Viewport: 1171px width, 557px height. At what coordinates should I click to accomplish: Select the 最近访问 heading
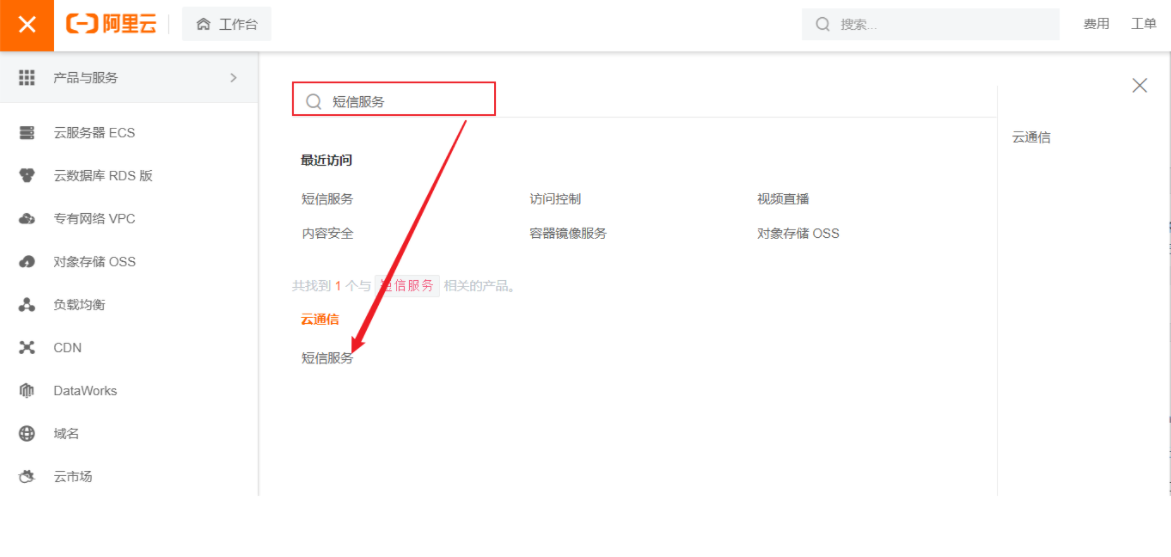click(x=326, y=161)
